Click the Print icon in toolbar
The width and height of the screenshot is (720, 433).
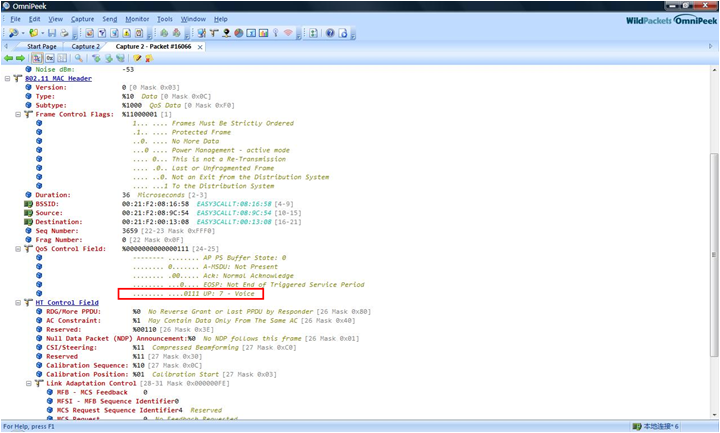pos(64,33)
